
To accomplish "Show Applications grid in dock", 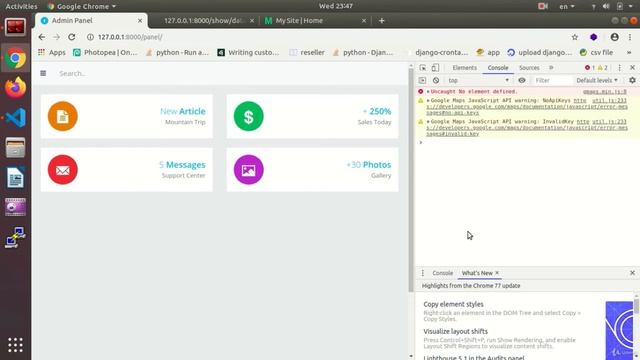I will click(x=16, y=345).
